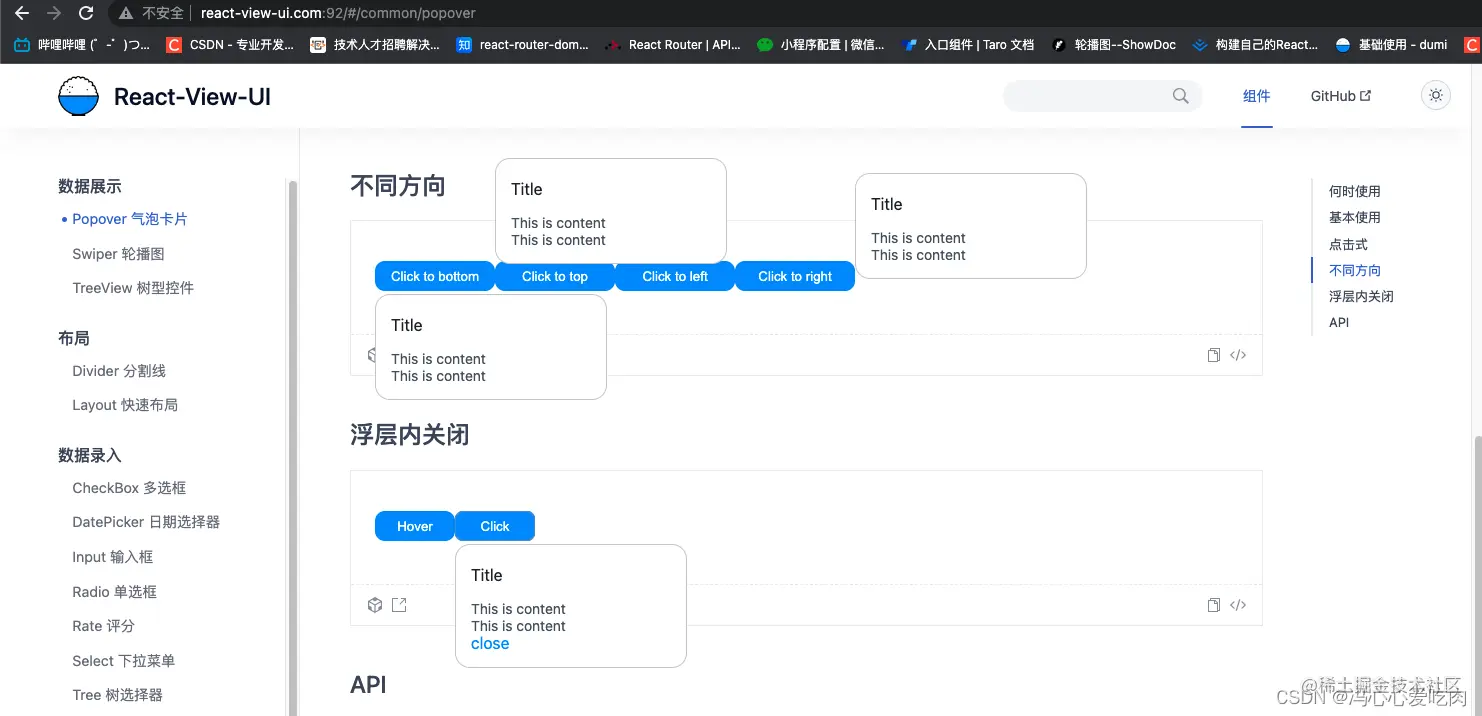Screen dimensions: 1482x716
Task: Jump to 点击式 anchor
Action: pos(1348,244)
